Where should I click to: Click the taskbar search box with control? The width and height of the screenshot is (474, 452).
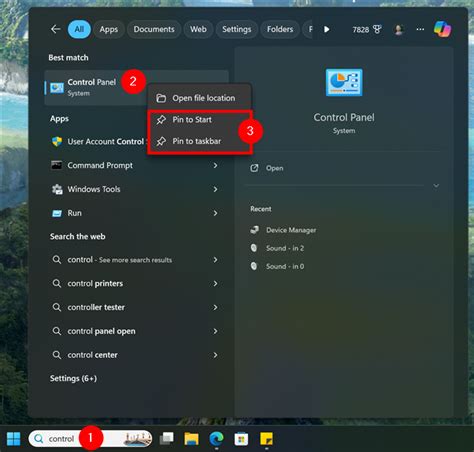90,439
